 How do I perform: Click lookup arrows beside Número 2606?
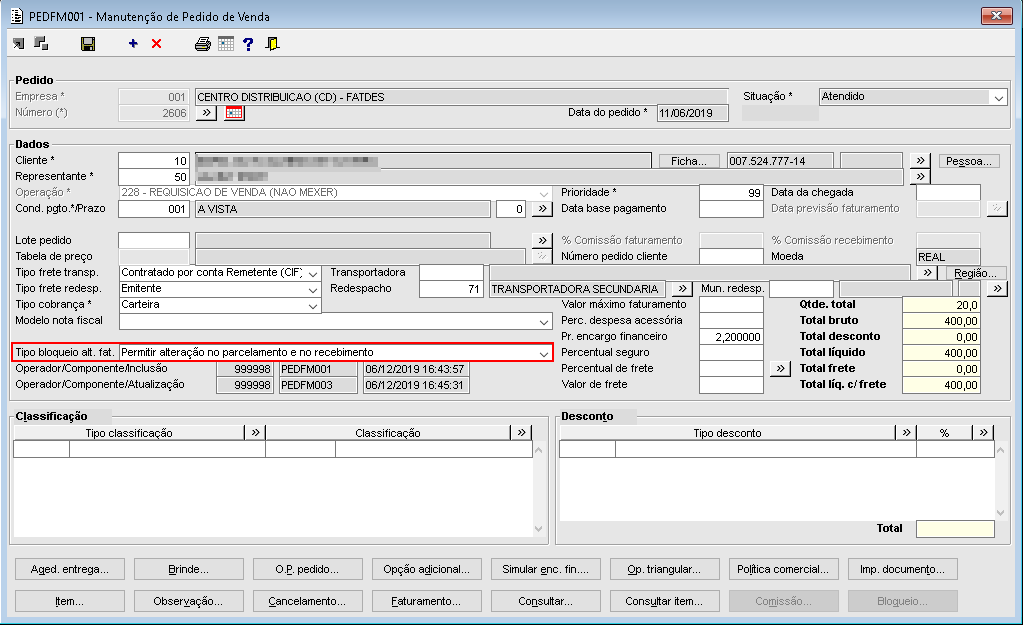coord(206,113)
